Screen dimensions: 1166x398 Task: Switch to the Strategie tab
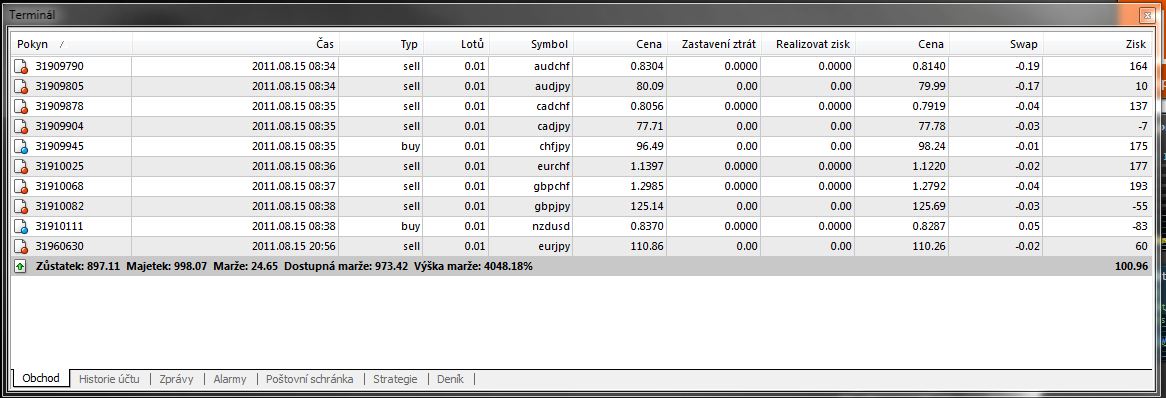[x=396, y=379]
